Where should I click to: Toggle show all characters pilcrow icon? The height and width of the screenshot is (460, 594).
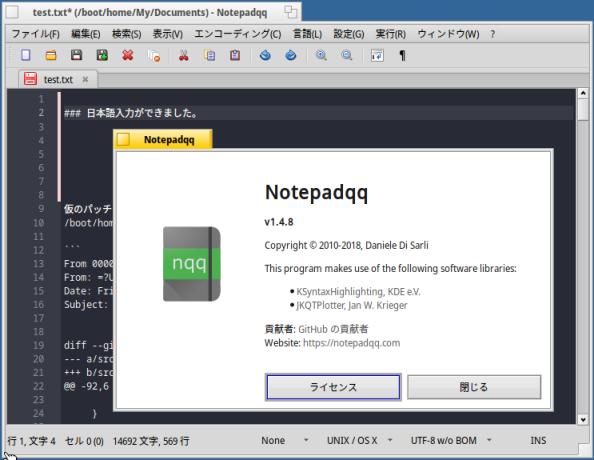coord(402,55)
